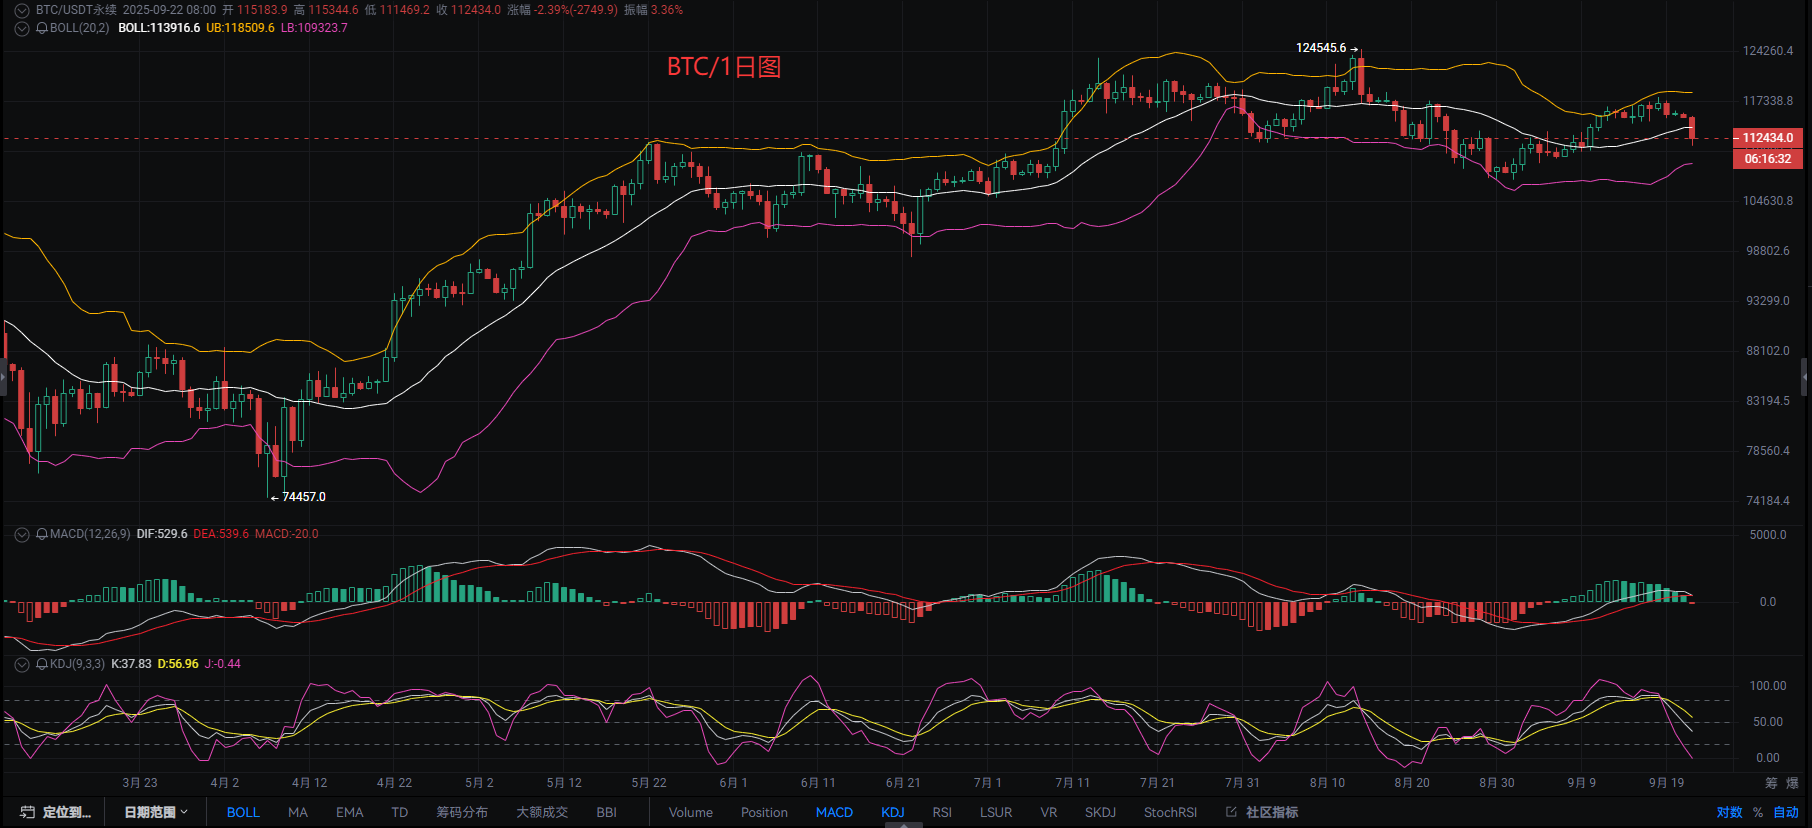Click the K:37.83 value in KDJ legend

pos(131,664)
